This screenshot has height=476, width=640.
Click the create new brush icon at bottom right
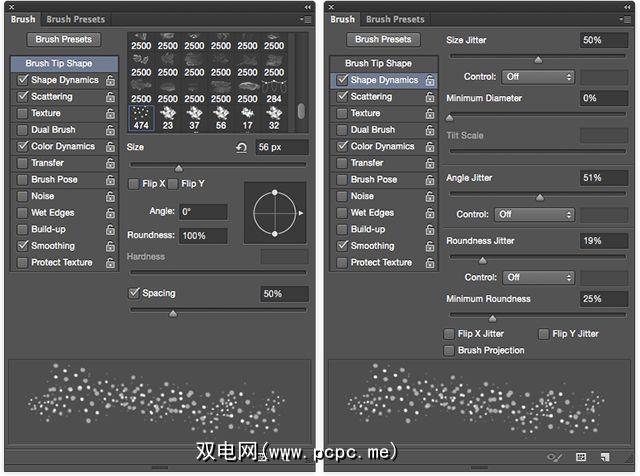point(605,457)
